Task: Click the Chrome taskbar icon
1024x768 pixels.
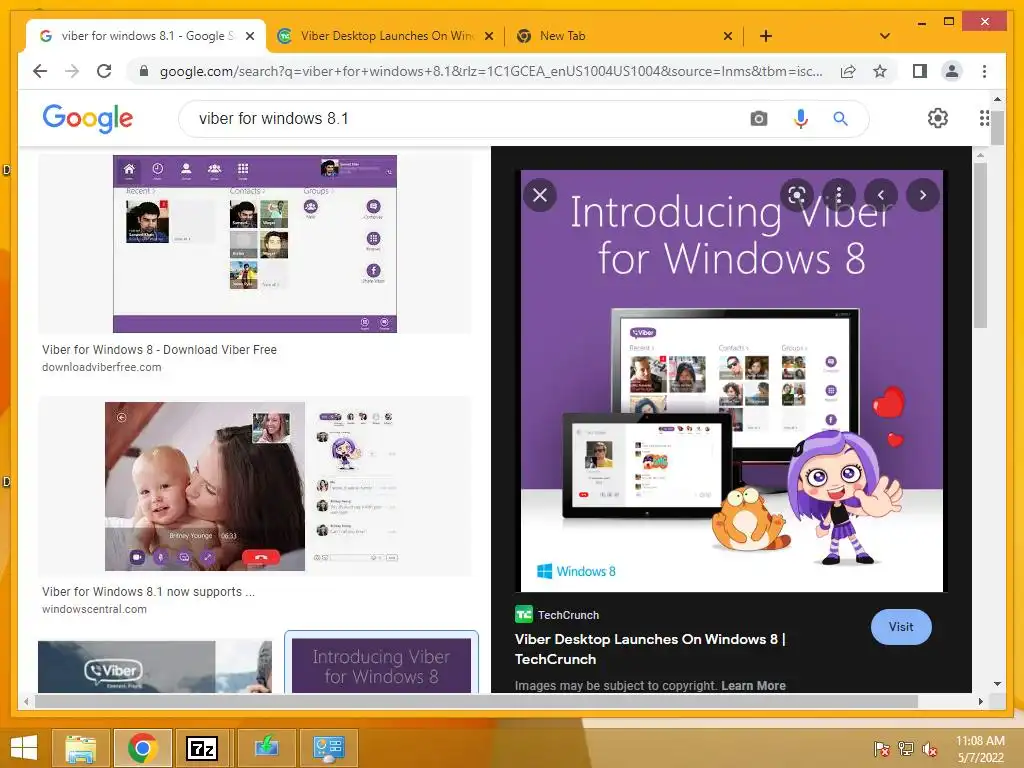Action: tap(142, 748)
